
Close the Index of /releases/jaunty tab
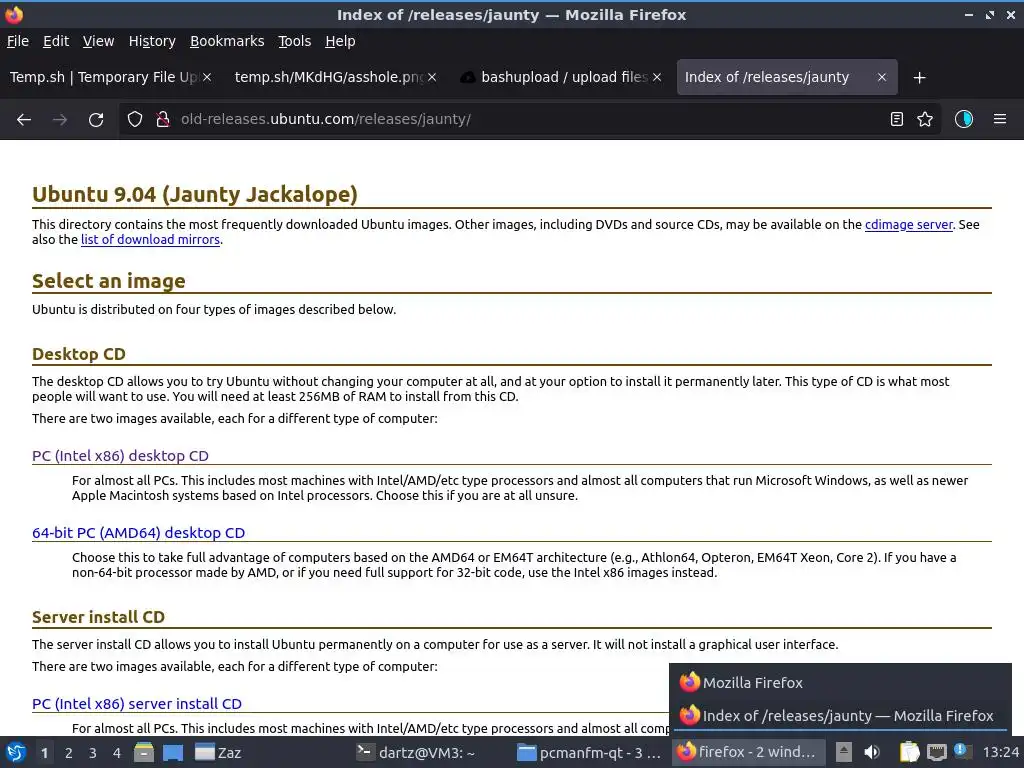[x=882, y=77]
